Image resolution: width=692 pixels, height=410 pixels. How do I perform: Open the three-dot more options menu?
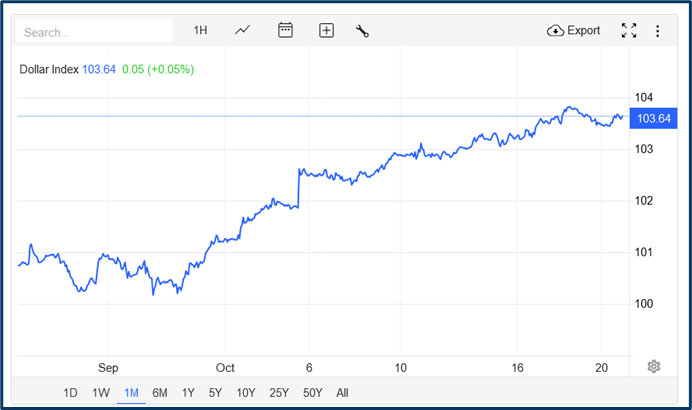(658, 31)
